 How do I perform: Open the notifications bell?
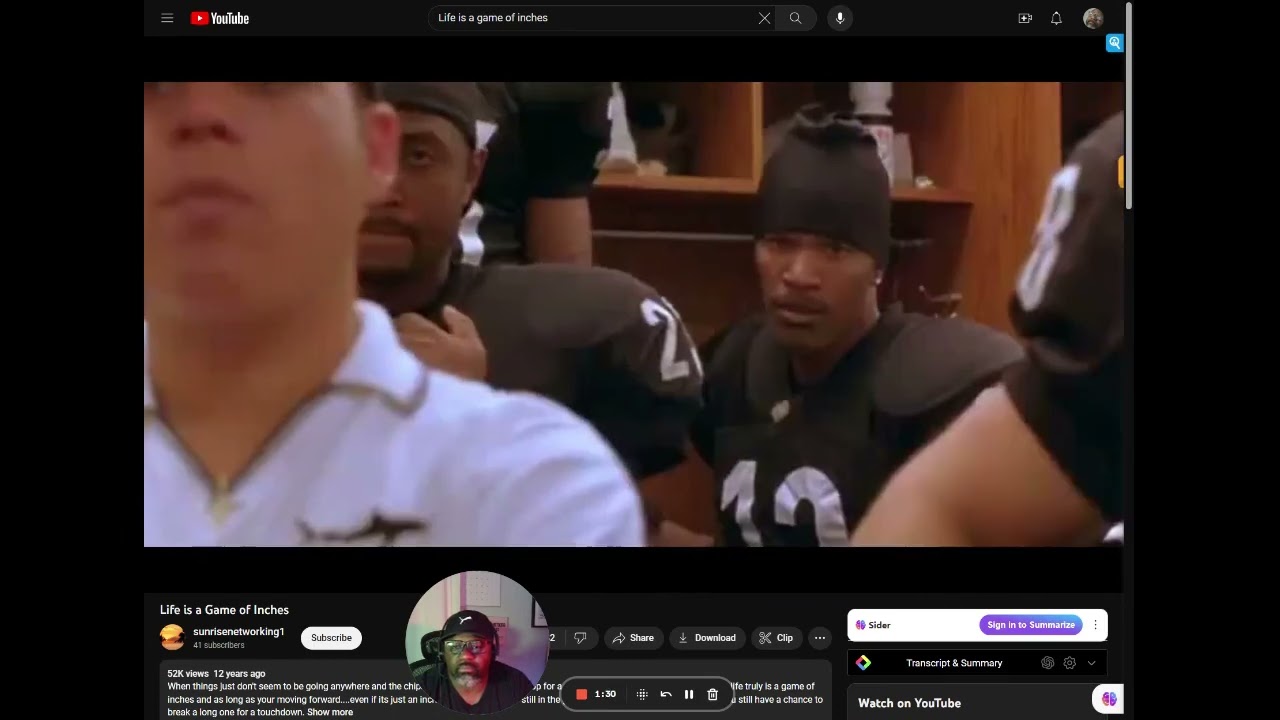coord(1056,18)
